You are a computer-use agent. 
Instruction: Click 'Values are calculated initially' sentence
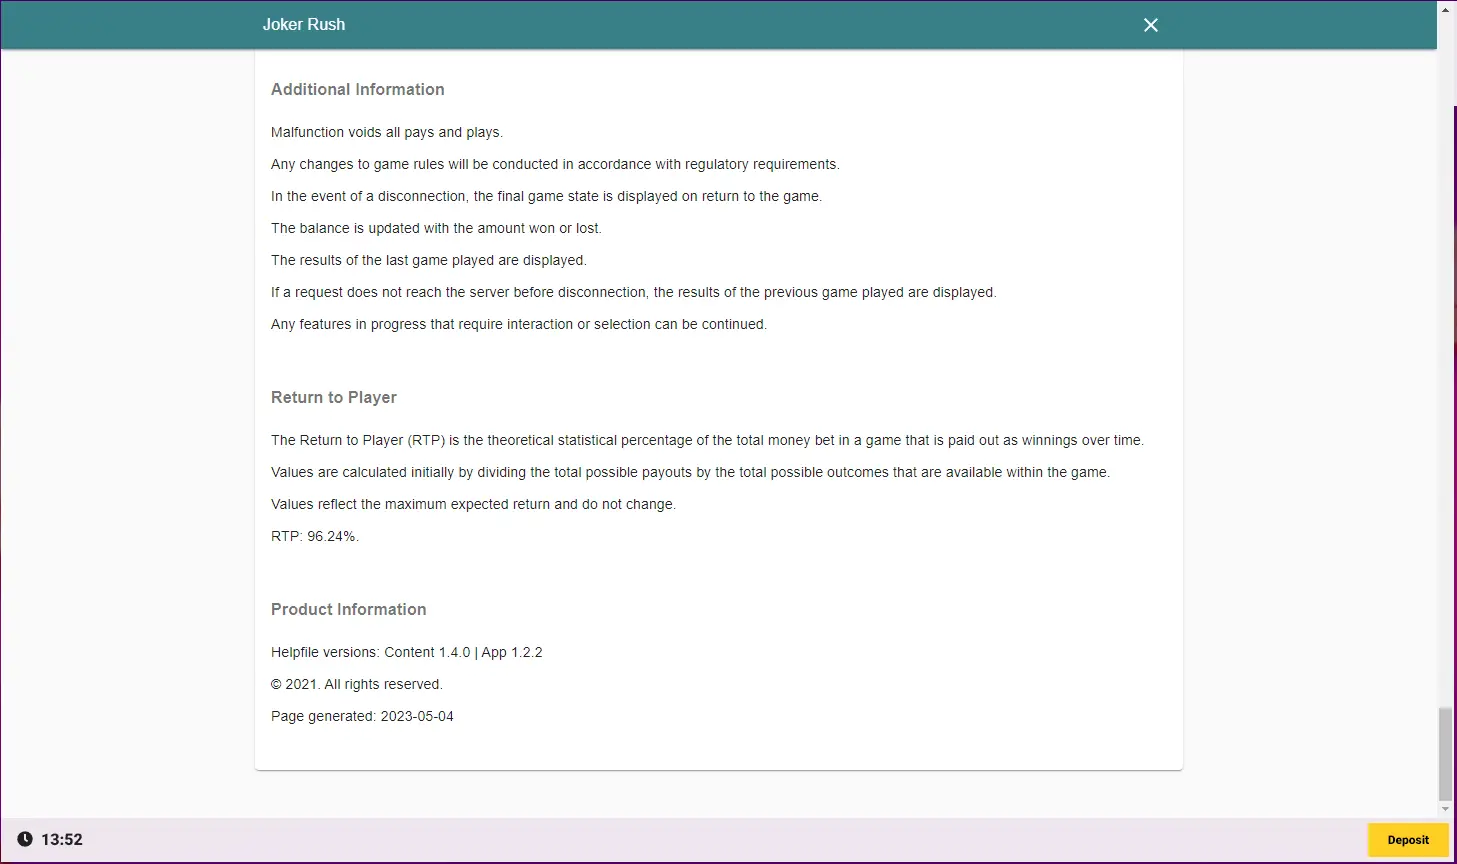pos(690,472)
